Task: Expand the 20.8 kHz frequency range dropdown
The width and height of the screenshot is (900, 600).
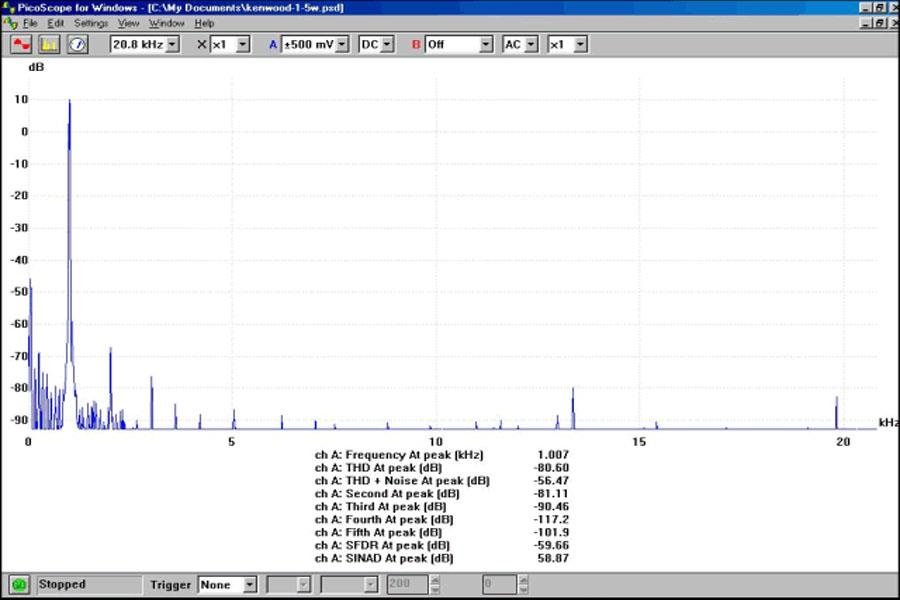Action: [x=172, y=44]
